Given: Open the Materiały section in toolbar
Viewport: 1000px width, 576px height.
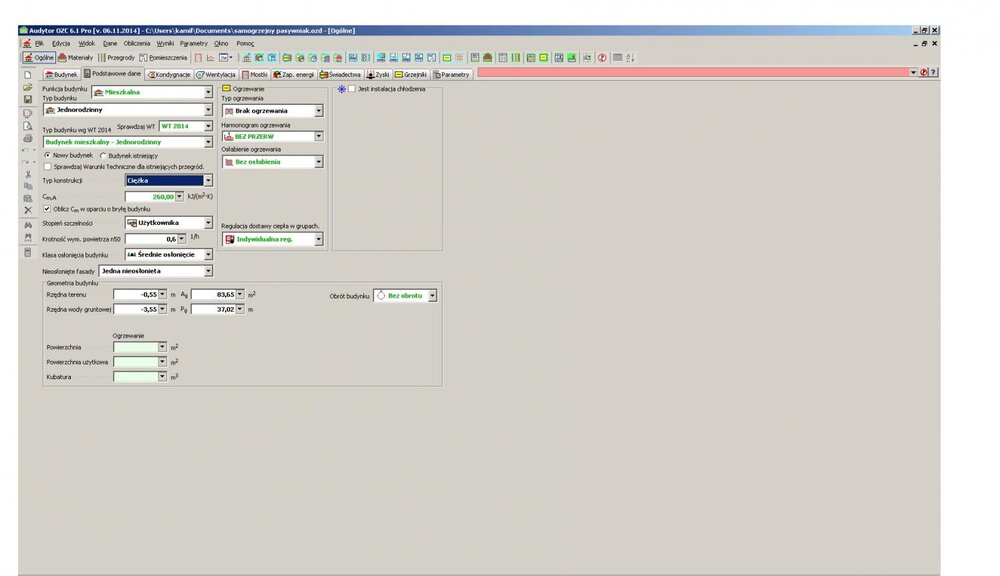Looking at the screenshot, I should click(77, 58).
